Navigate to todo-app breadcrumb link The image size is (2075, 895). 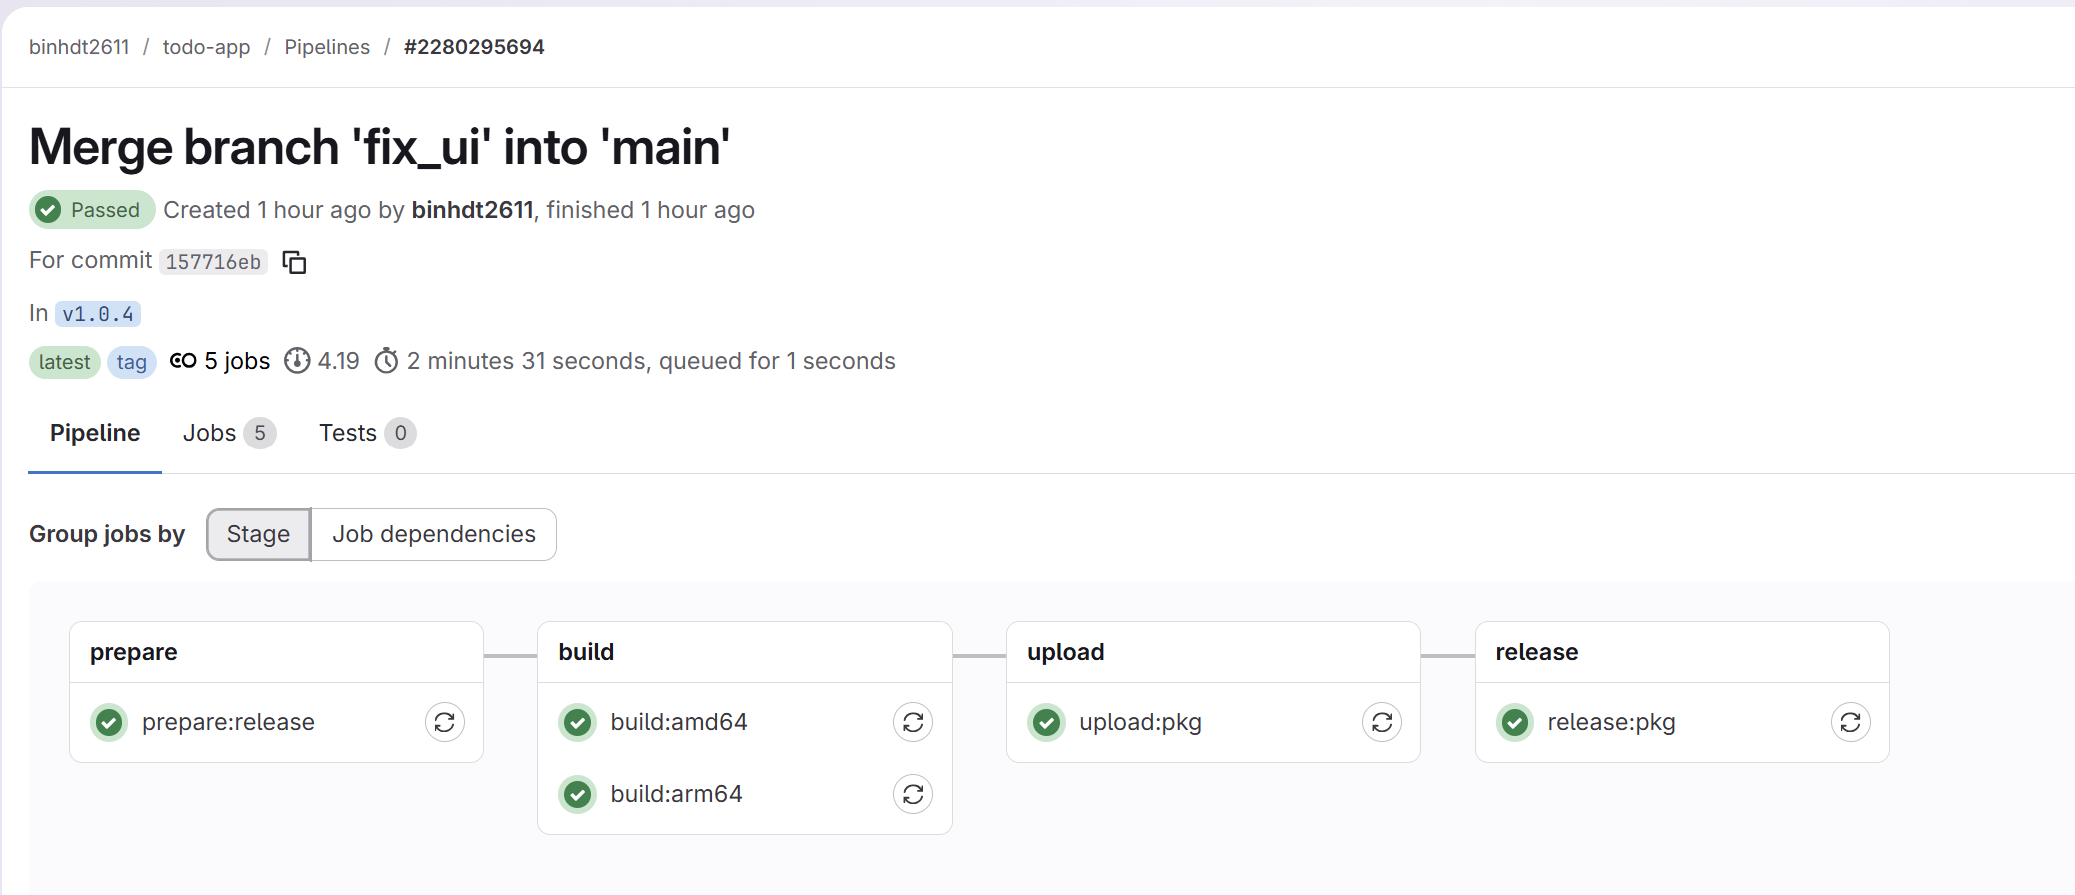206,47
